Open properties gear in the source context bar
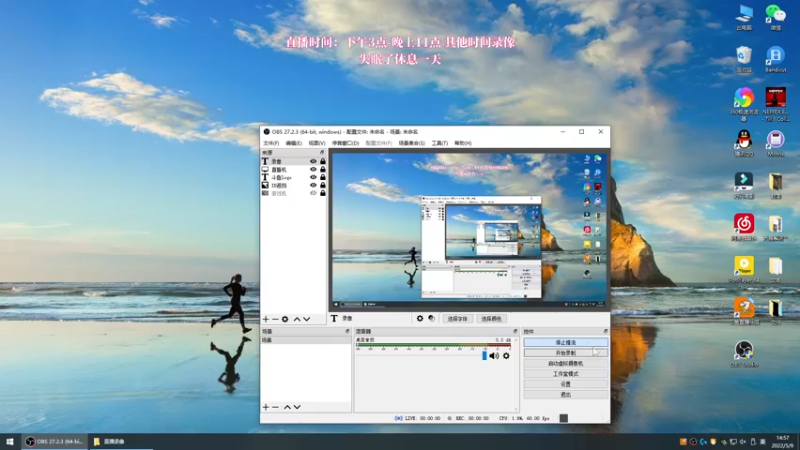Image resolution: width=800 pixels, height=450 pixels. pos(420,318)
